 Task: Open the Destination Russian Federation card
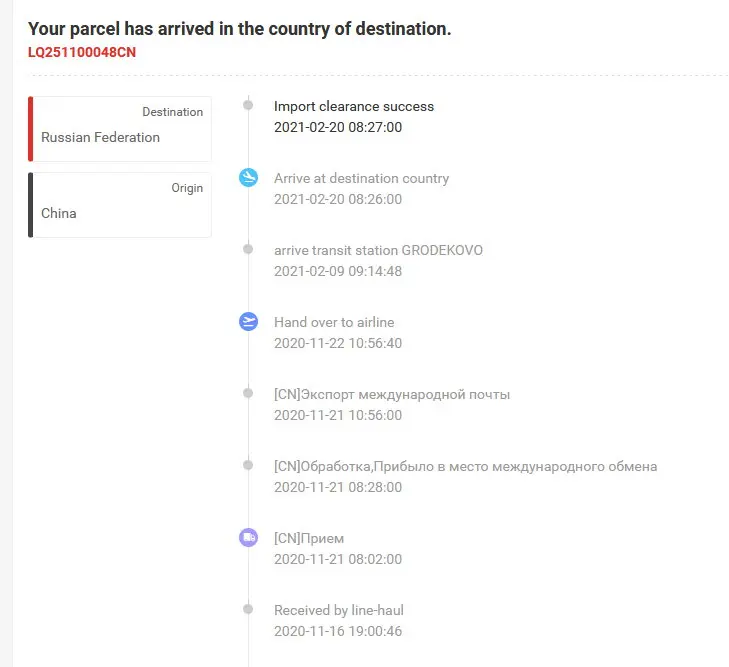[120, 128]
